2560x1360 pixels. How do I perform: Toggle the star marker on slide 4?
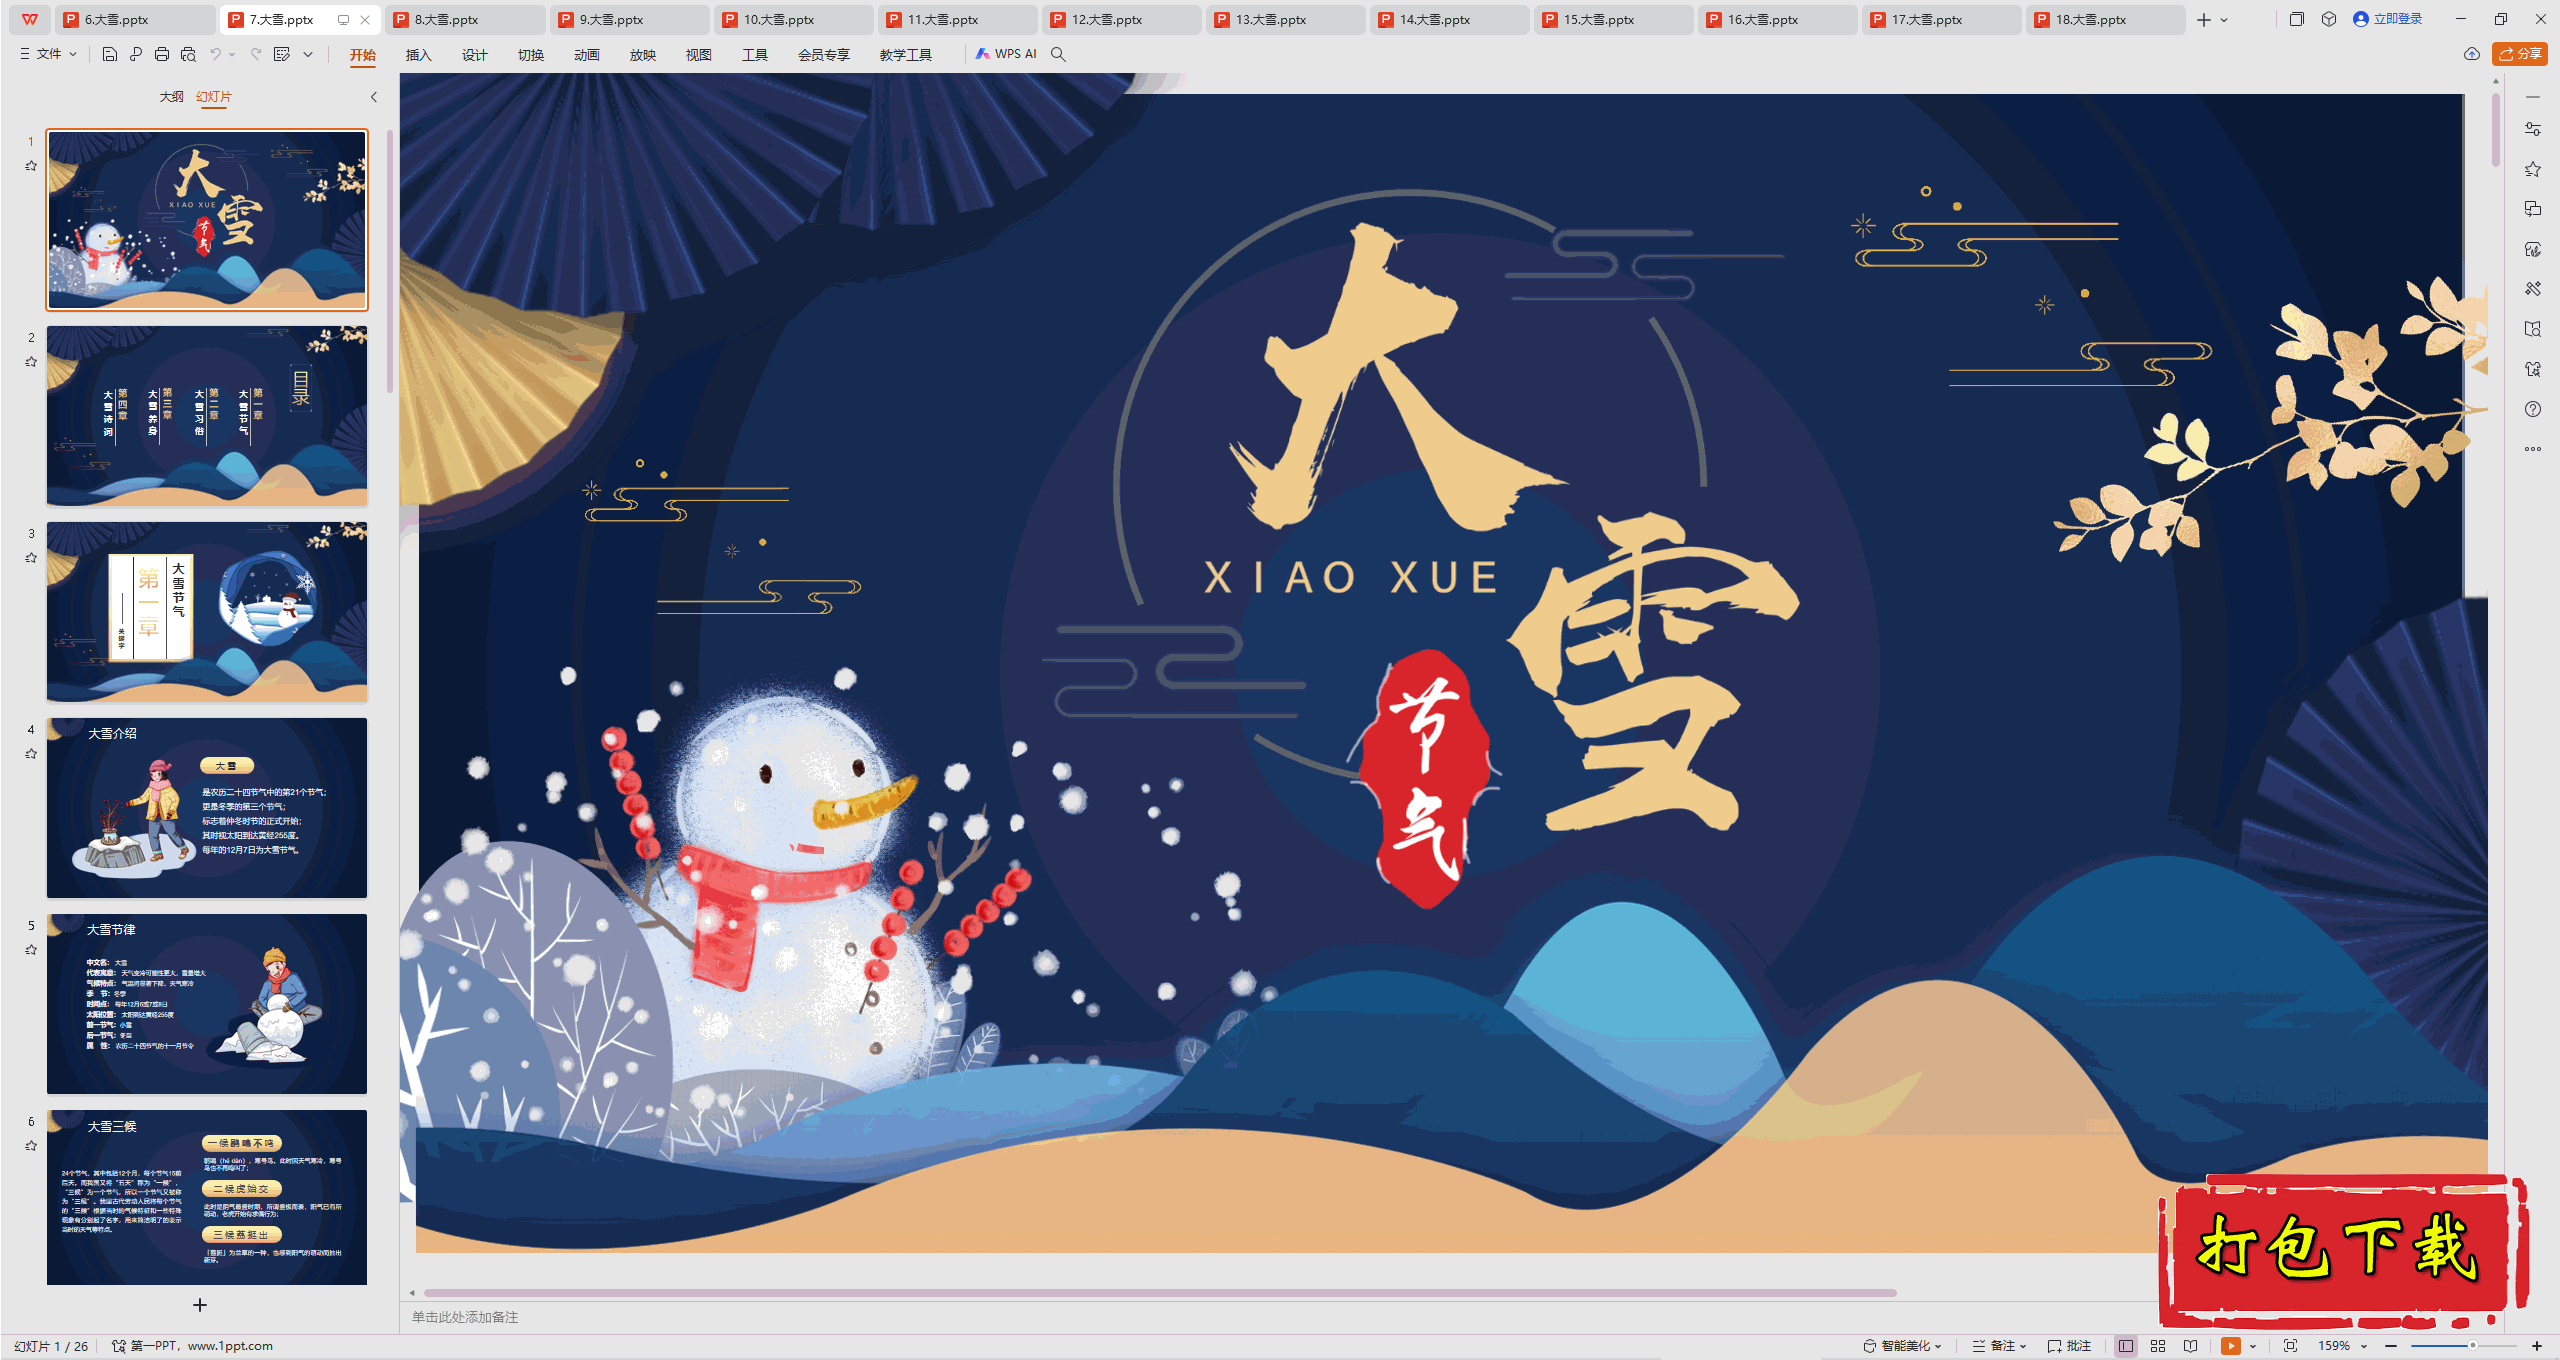(x=31, y=754)
